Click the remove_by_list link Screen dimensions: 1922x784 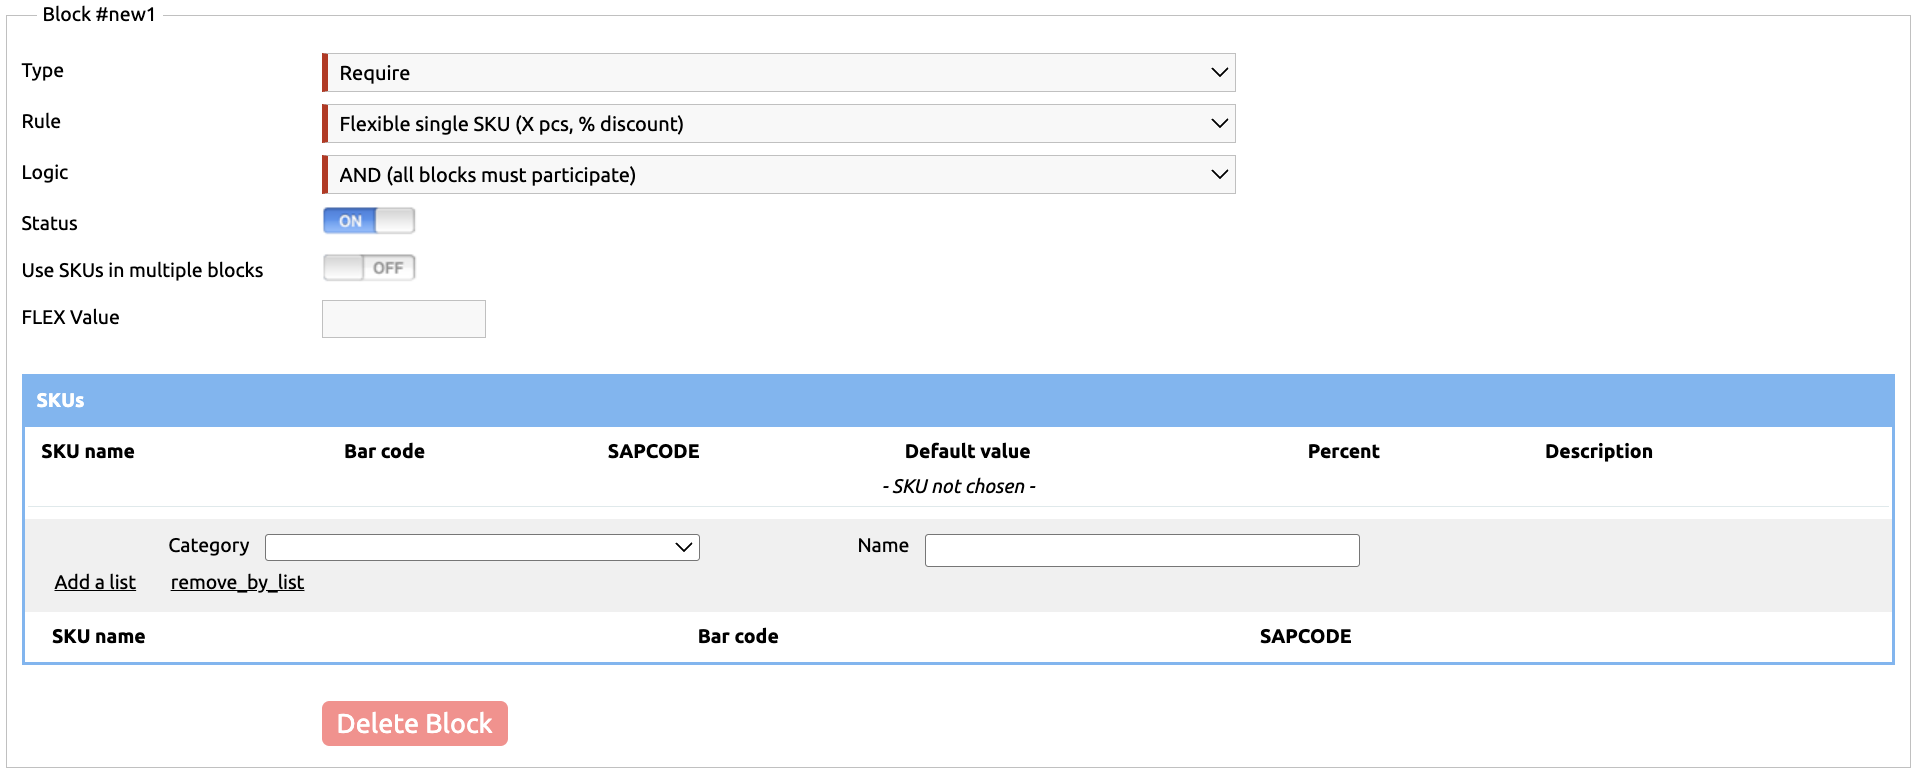click(237, 582)
